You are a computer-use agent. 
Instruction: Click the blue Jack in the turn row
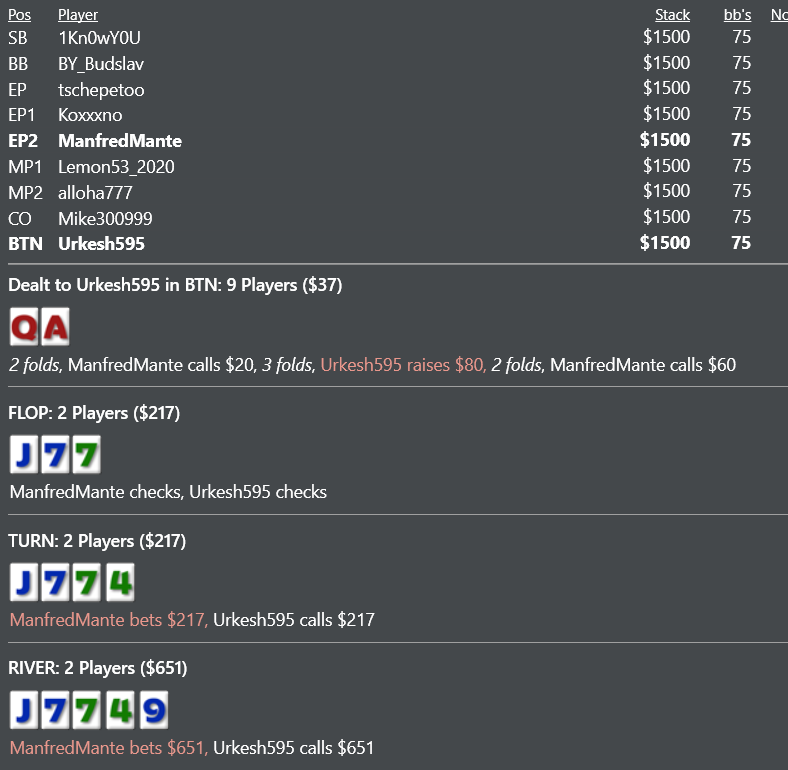click(24, 582)
